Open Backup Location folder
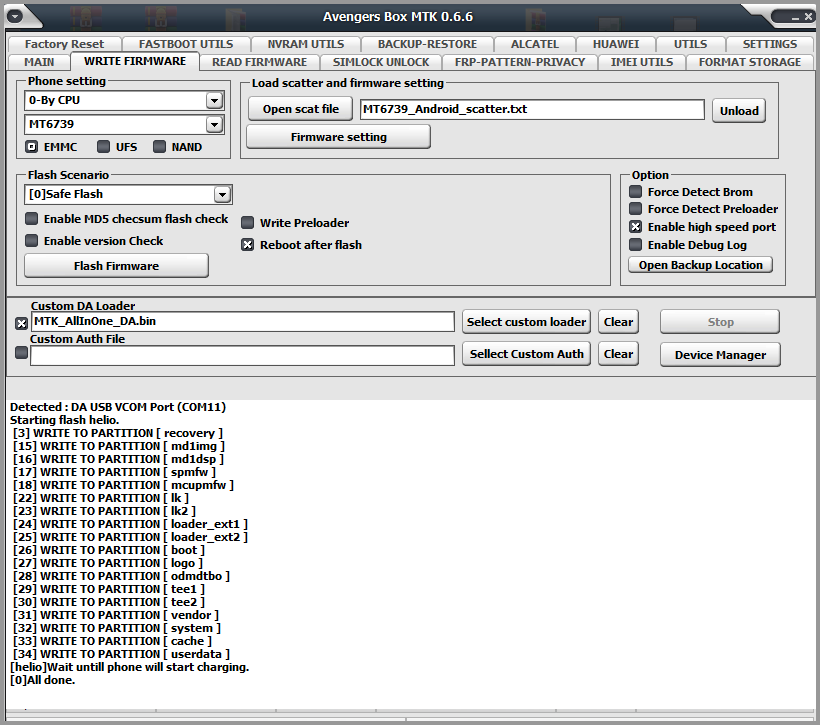The width and height of the screenshot is (820, 725). click(700, 265)
